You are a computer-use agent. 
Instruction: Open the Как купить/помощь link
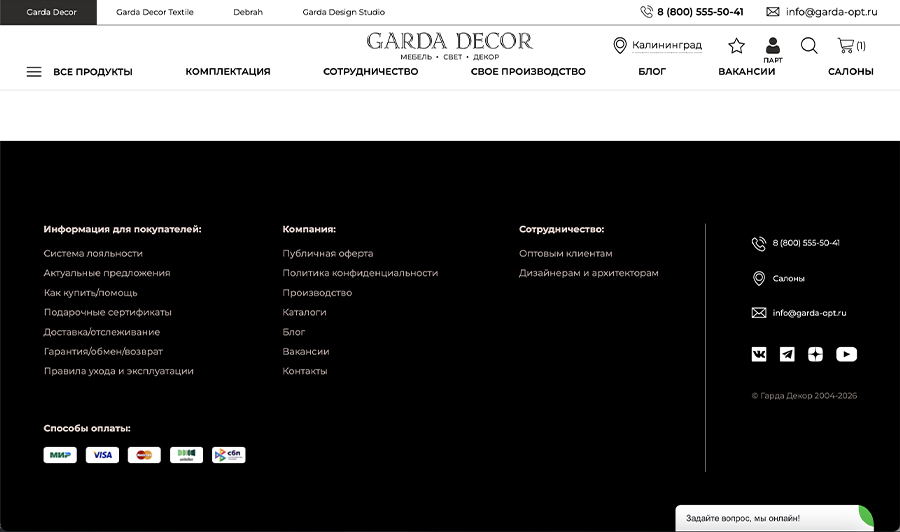91,293
